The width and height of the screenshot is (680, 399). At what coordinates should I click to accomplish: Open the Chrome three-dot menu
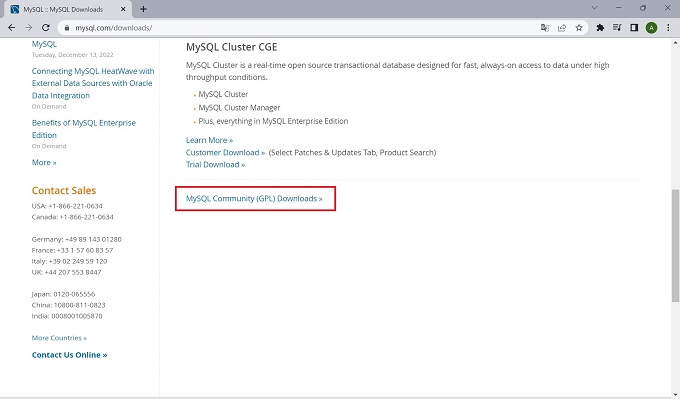668,28
